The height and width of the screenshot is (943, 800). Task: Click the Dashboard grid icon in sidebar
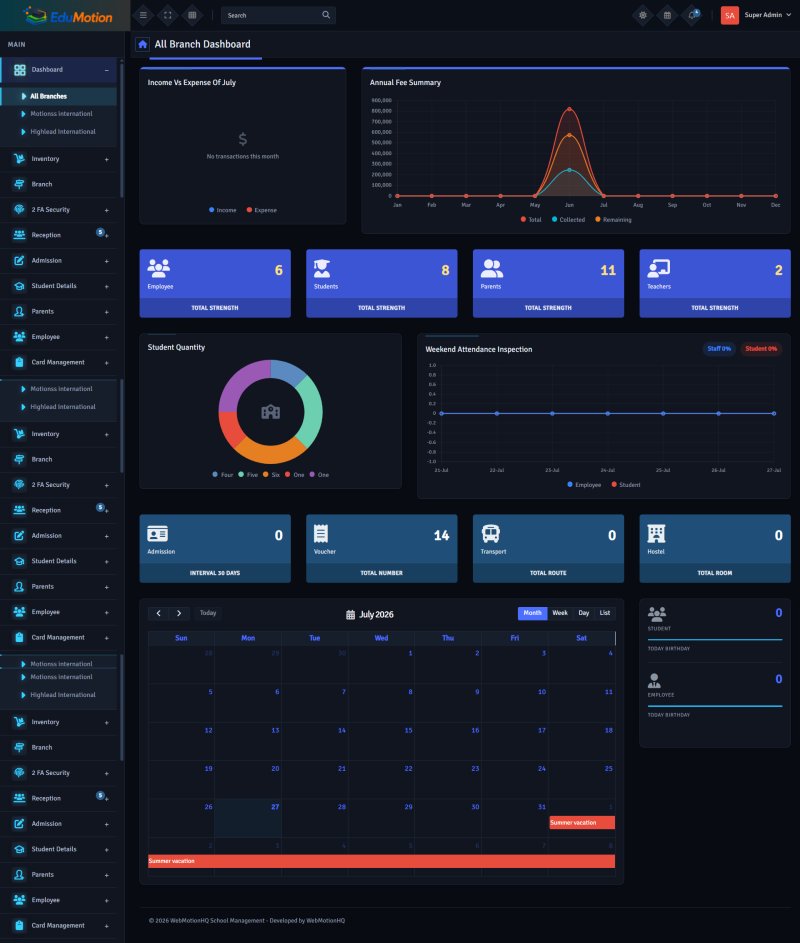coord(19,70)
